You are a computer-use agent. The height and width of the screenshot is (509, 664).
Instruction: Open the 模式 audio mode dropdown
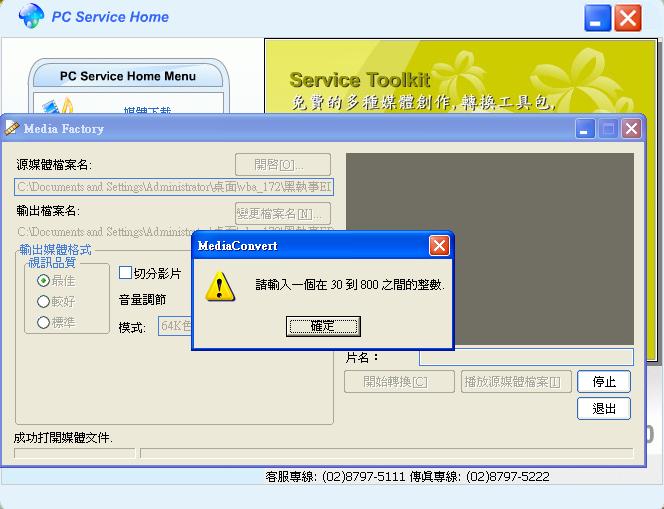tap(175, 326)
